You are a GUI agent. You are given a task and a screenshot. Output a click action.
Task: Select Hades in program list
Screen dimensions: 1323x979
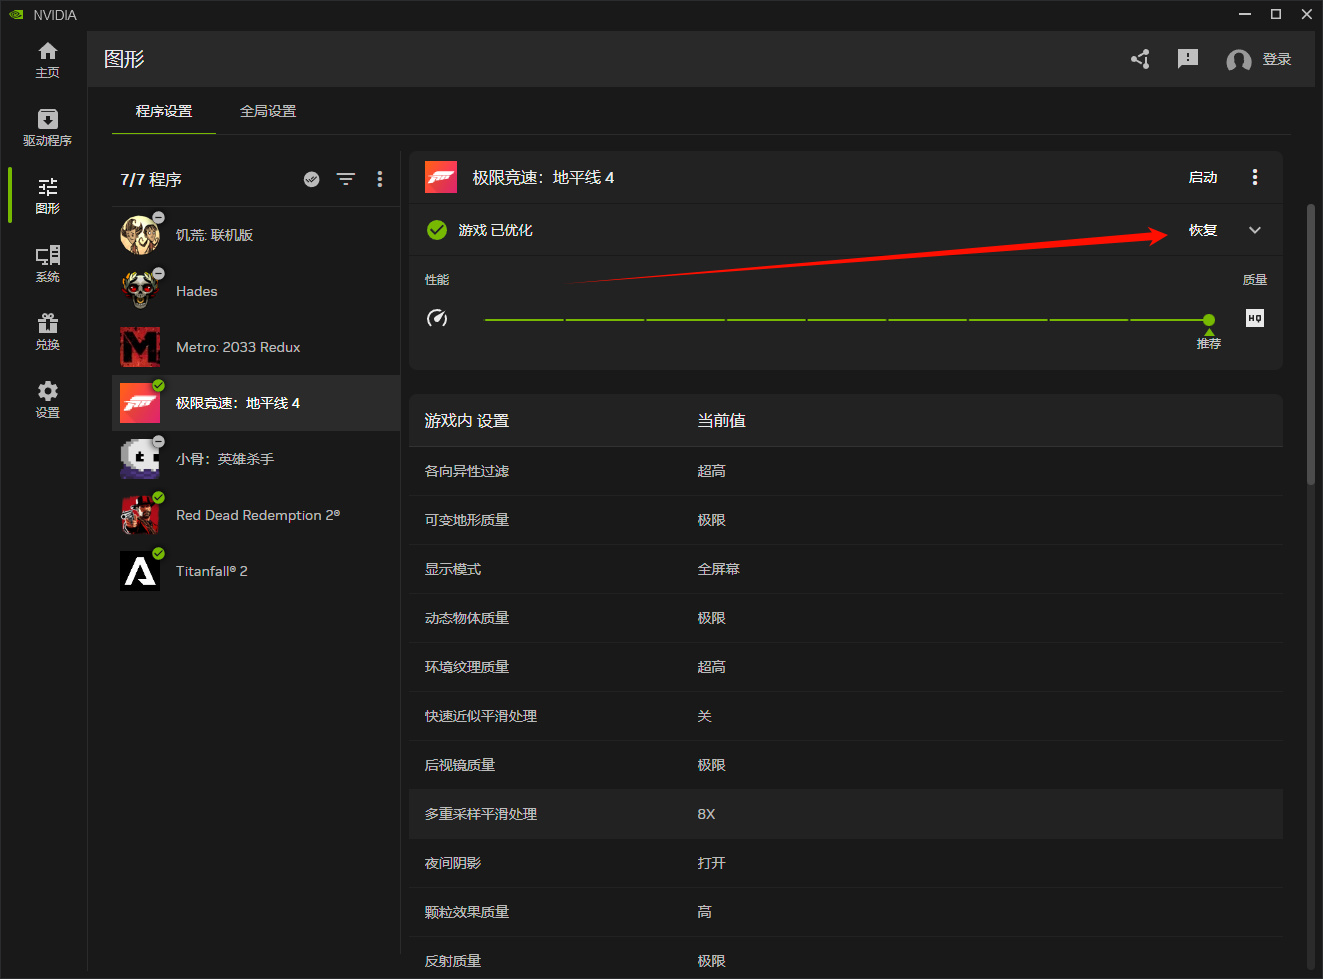coord(256,291)
